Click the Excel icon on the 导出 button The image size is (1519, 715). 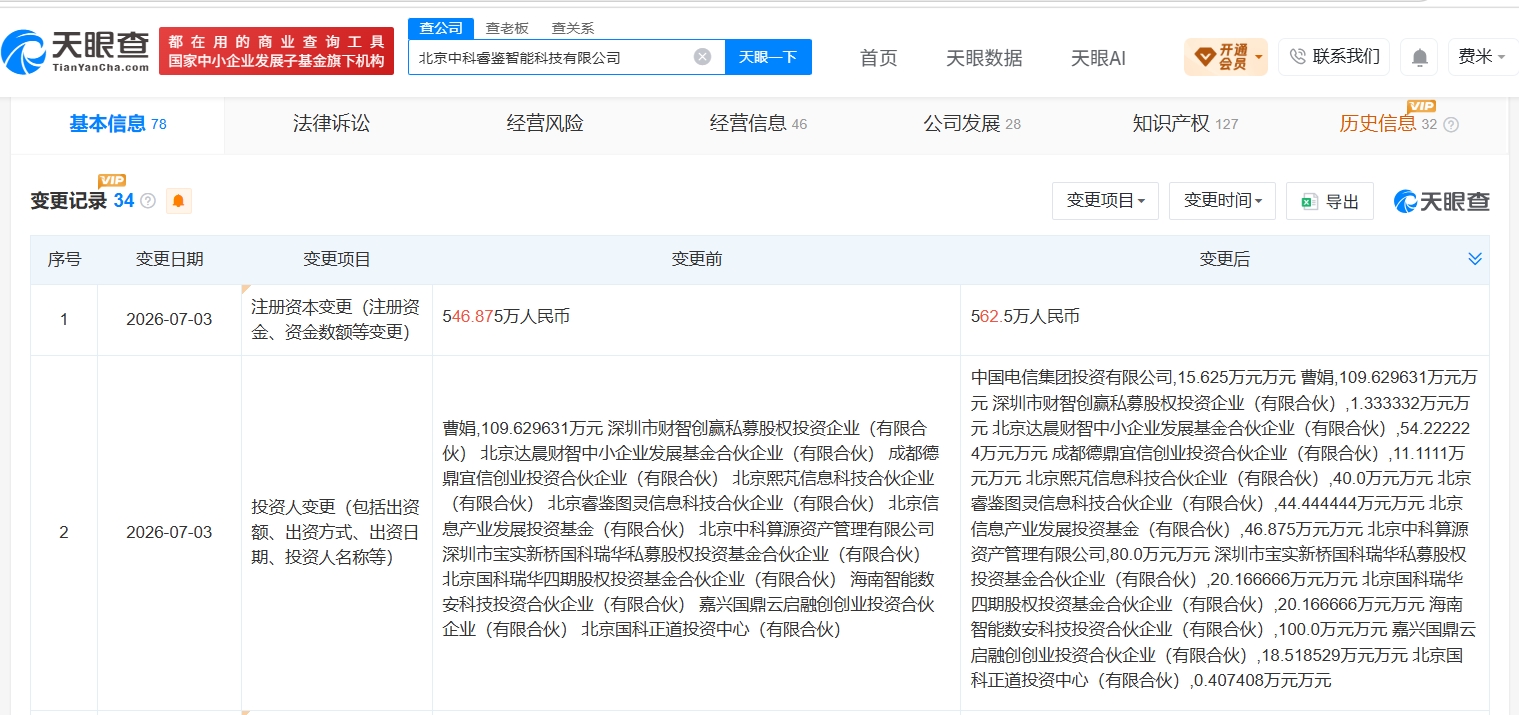coord(1308,201)
